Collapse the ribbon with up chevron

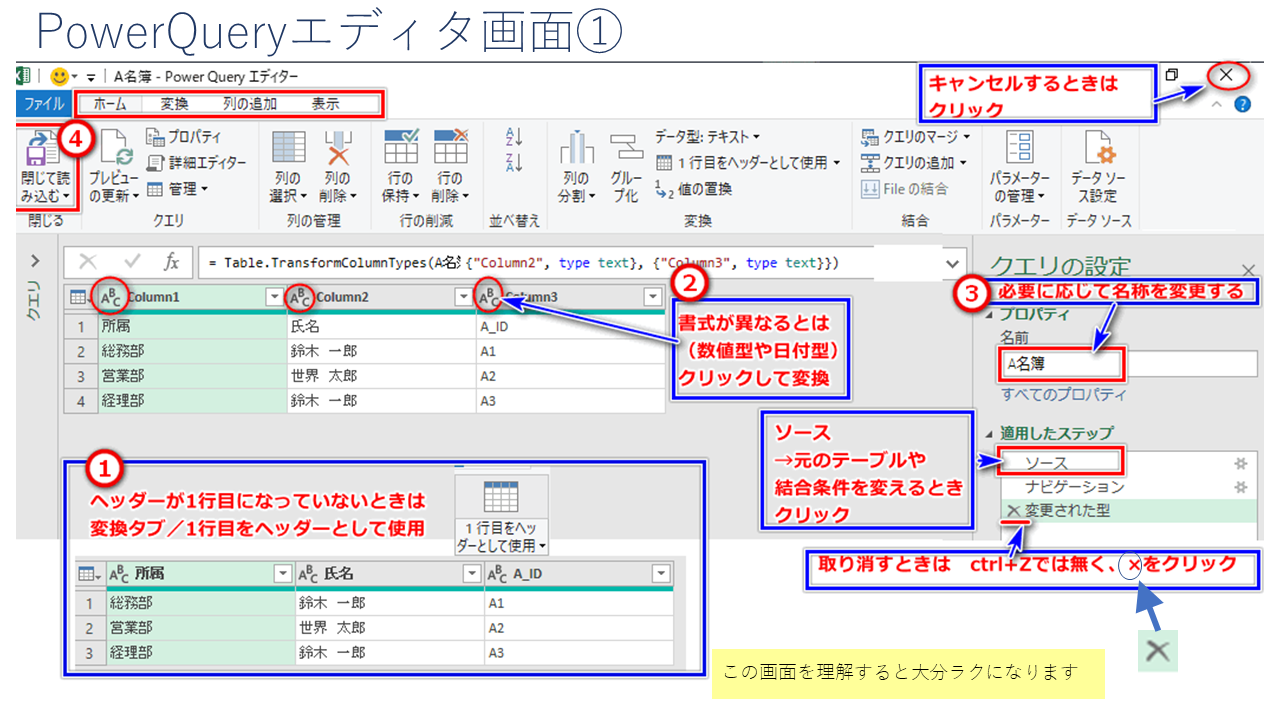[1217, 104]
